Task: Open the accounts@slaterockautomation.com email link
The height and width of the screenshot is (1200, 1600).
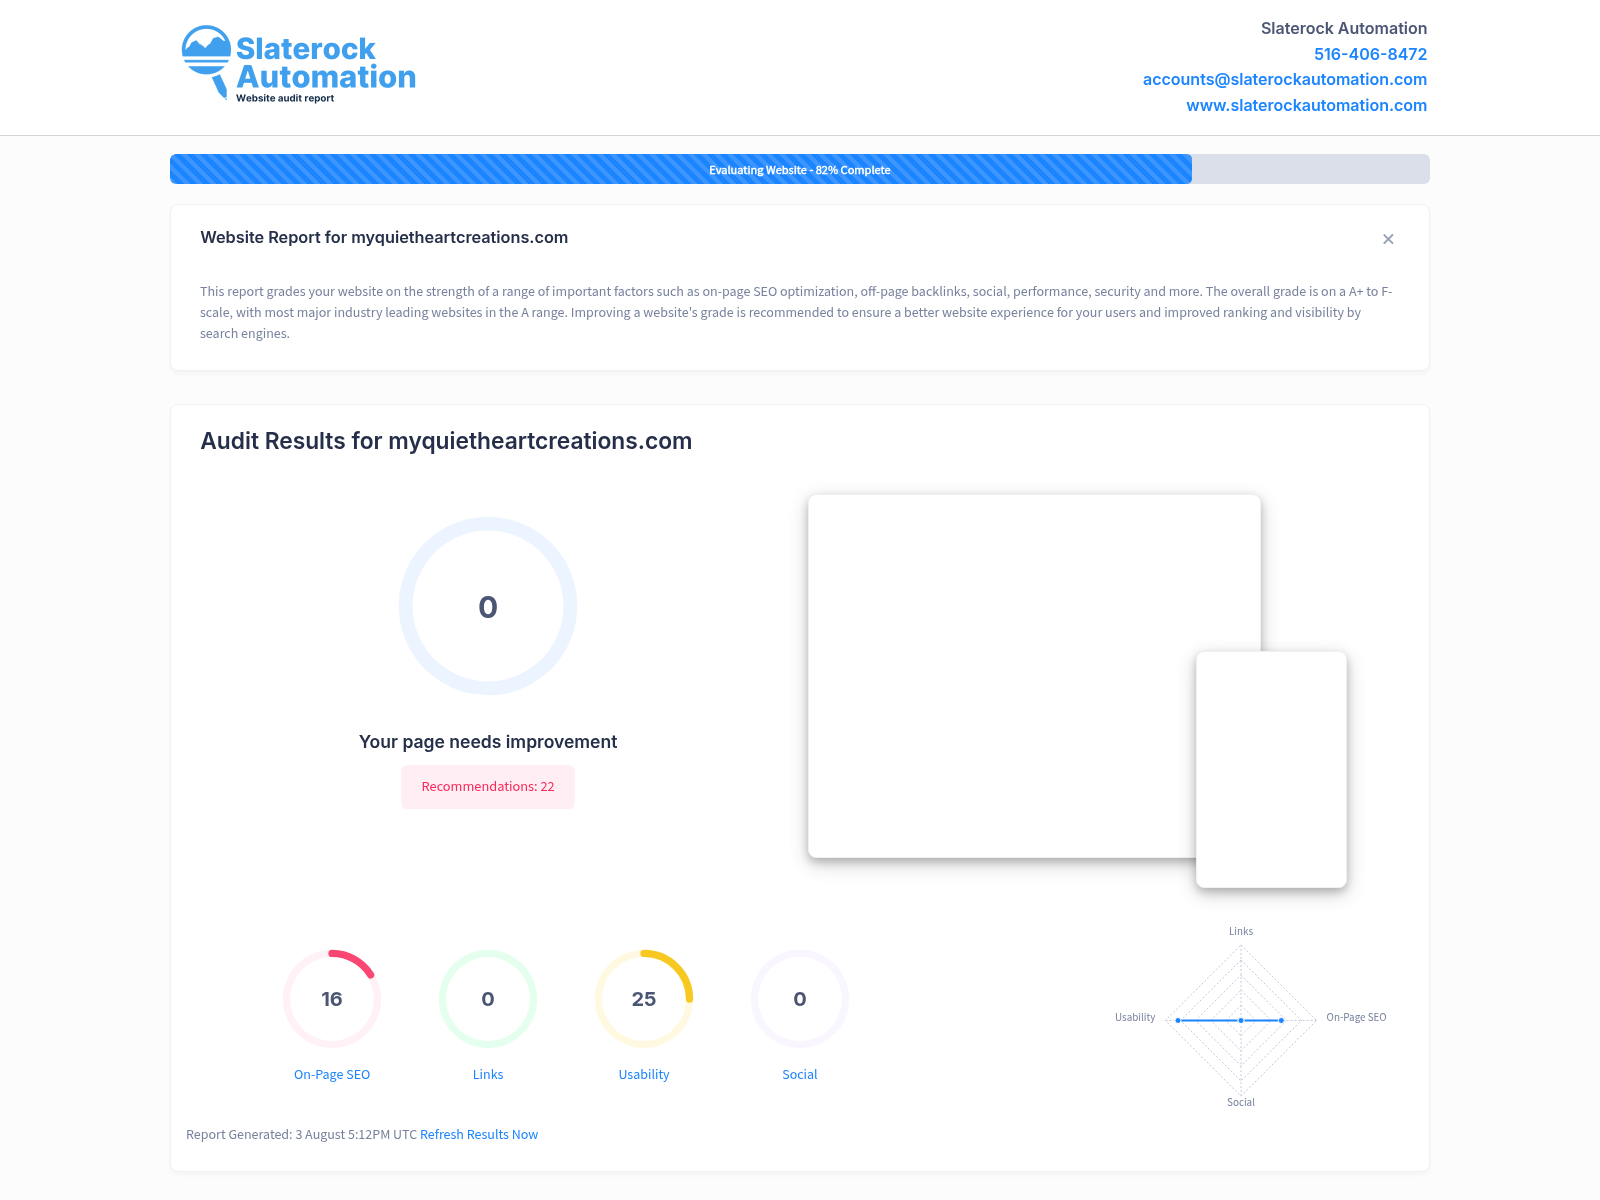Action: point(1284,79)
